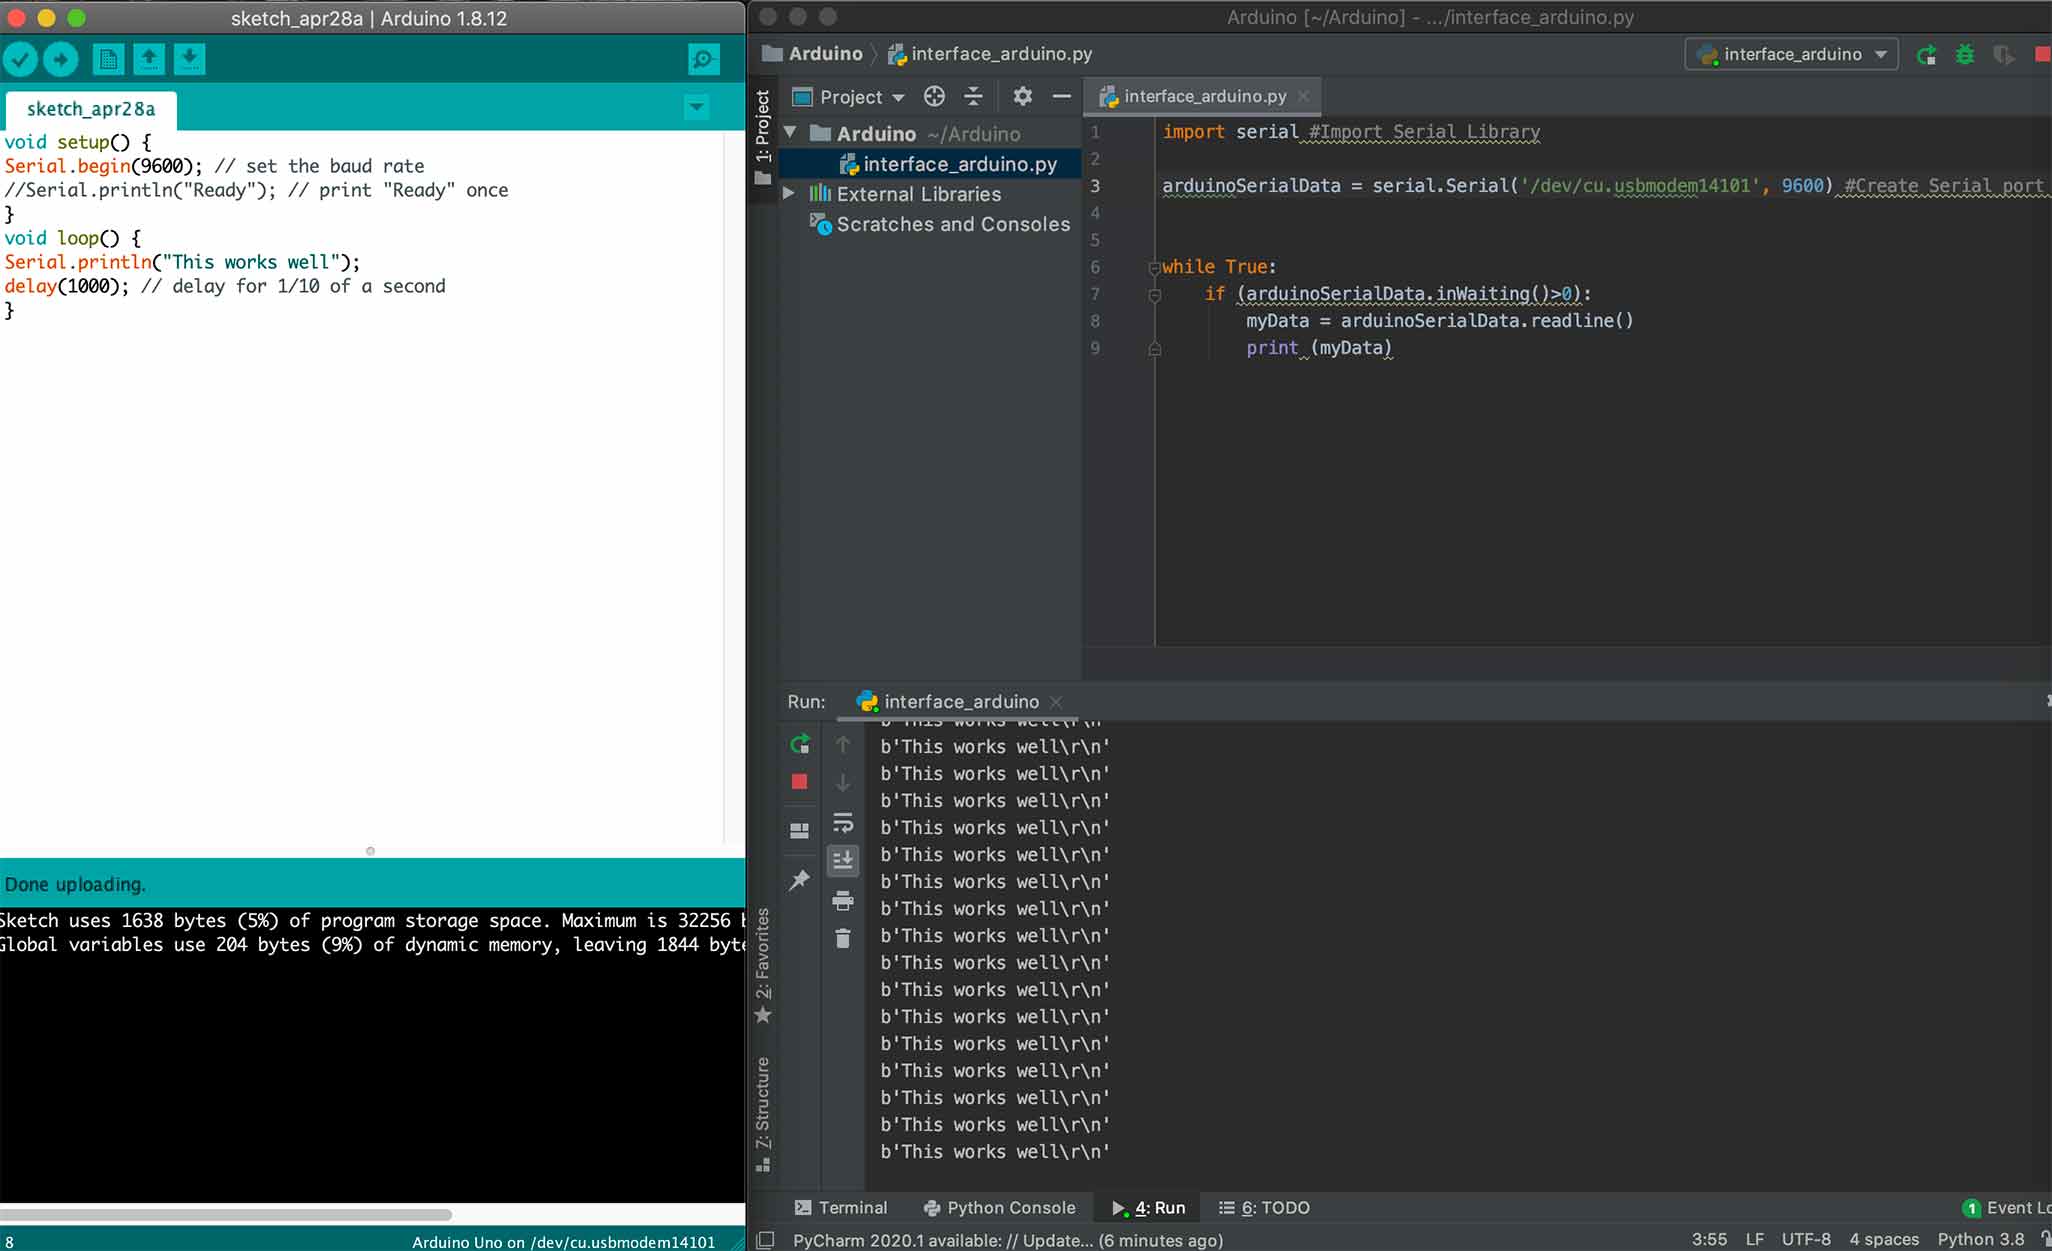Screen dimensions: 2052x1251
Task: Click the Rerun interface_arduino icon in Run panel
Action: [x=800, y=744]
